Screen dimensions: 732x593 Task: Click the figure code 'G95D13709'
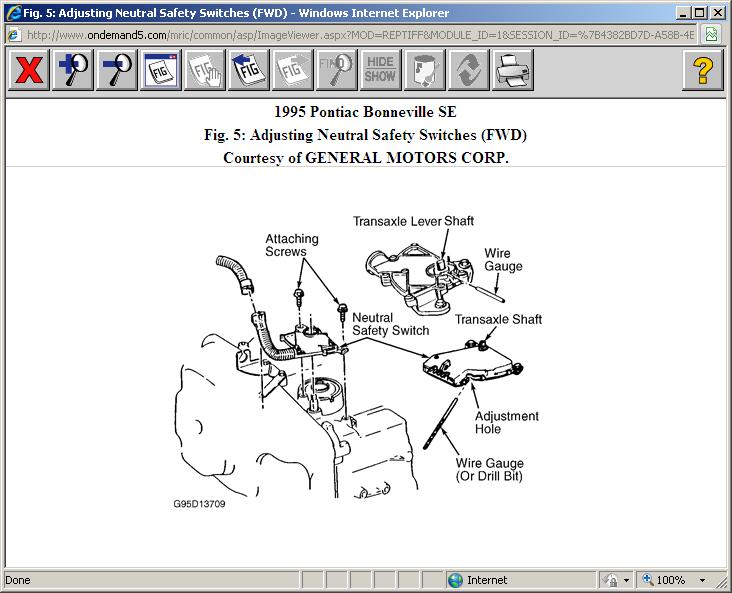coord(199,504)
